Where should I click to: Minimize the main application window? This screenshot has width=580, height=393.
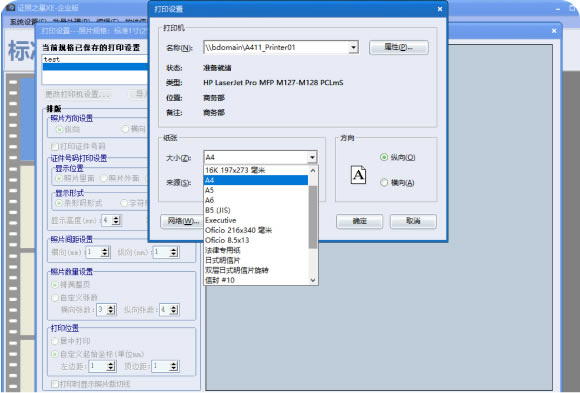(x=558, y=9)
